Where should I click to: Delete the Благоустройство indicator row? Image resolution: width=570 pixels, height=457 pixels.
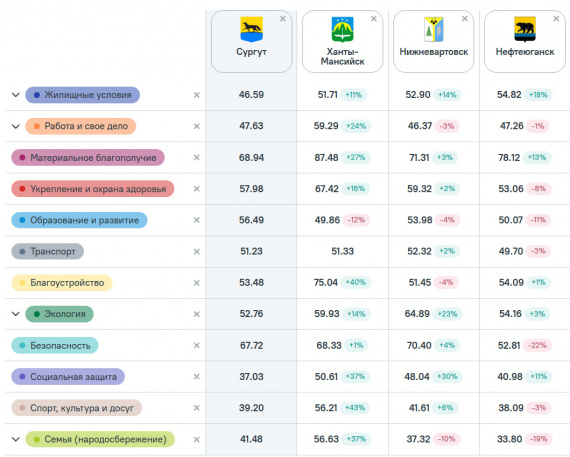coord(197,283)
